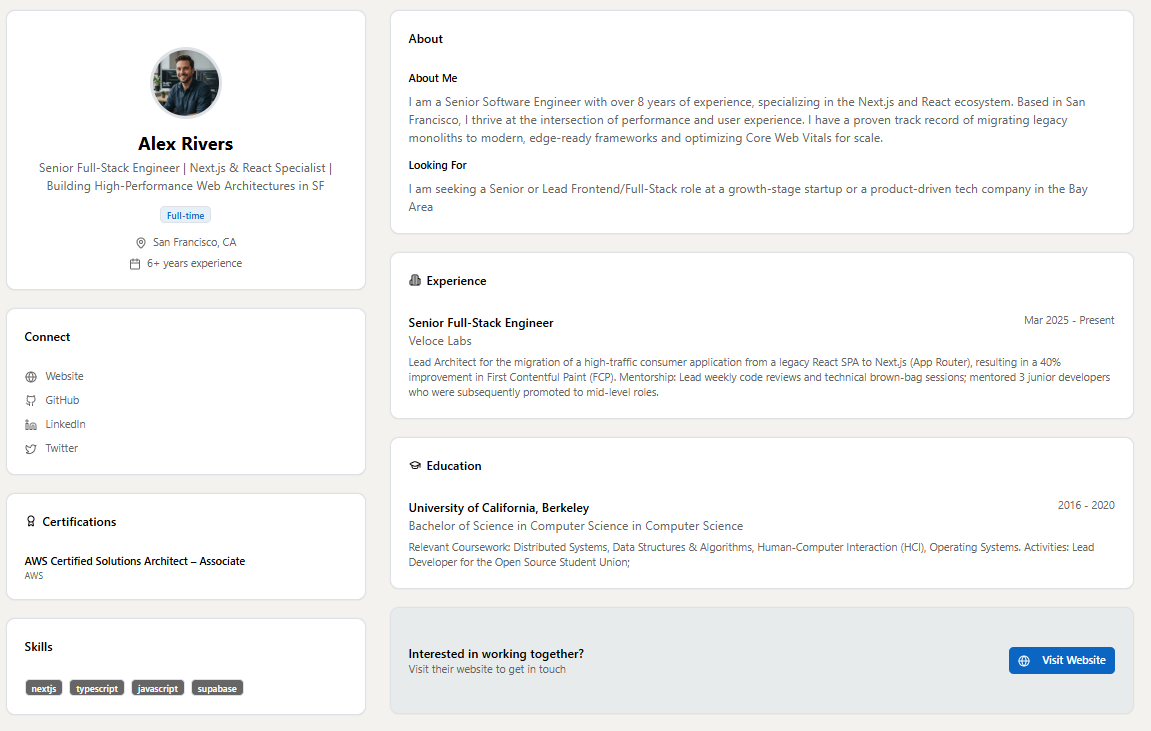Click the graduation cap Education icon
Viewport: 1151px width, 731px height.
(x=415, y=466)
